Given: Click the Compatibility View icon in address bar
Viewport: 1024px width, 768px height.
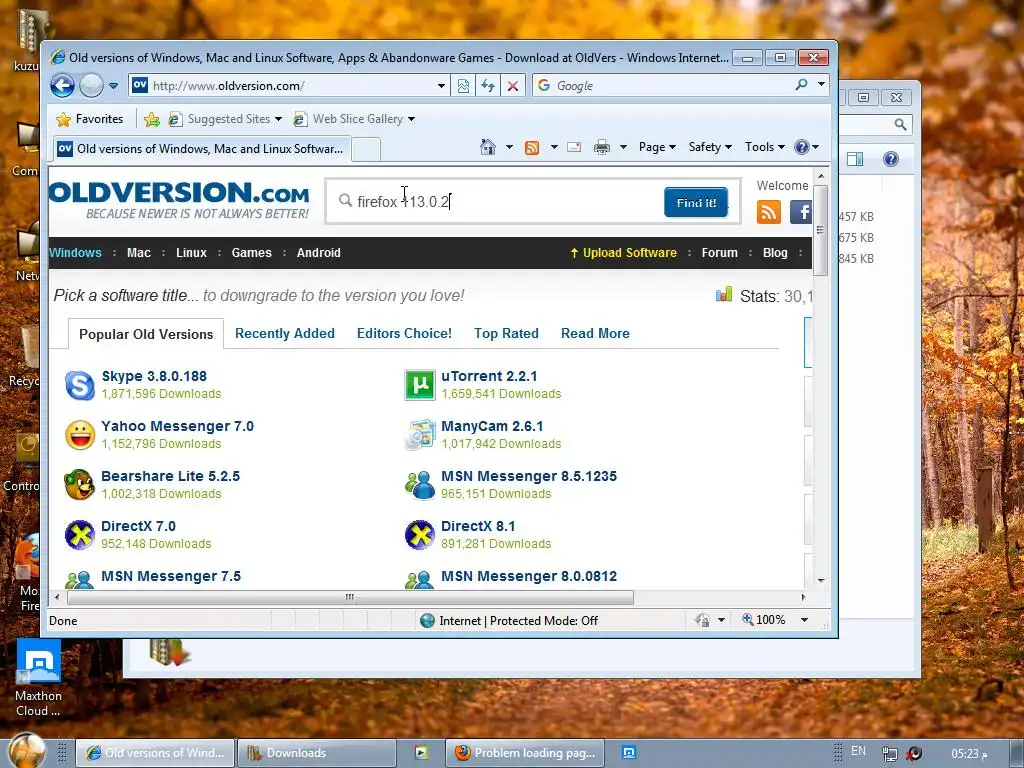Looking at the screenshot, I should pos(463,86).
